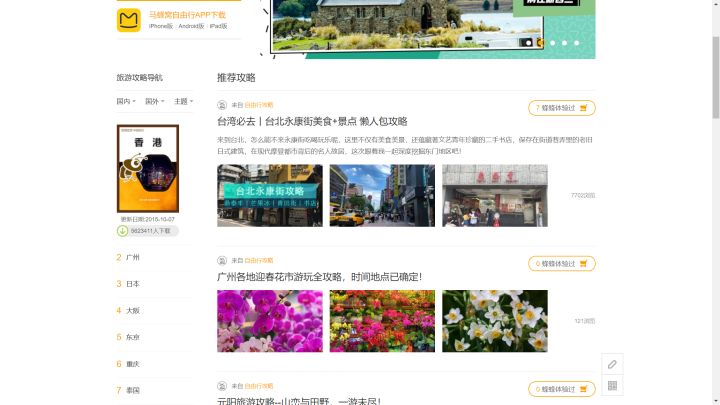Click the 自由行攻略 source link above the 元阳 article
720x405 pixels.
coord(259,386)
